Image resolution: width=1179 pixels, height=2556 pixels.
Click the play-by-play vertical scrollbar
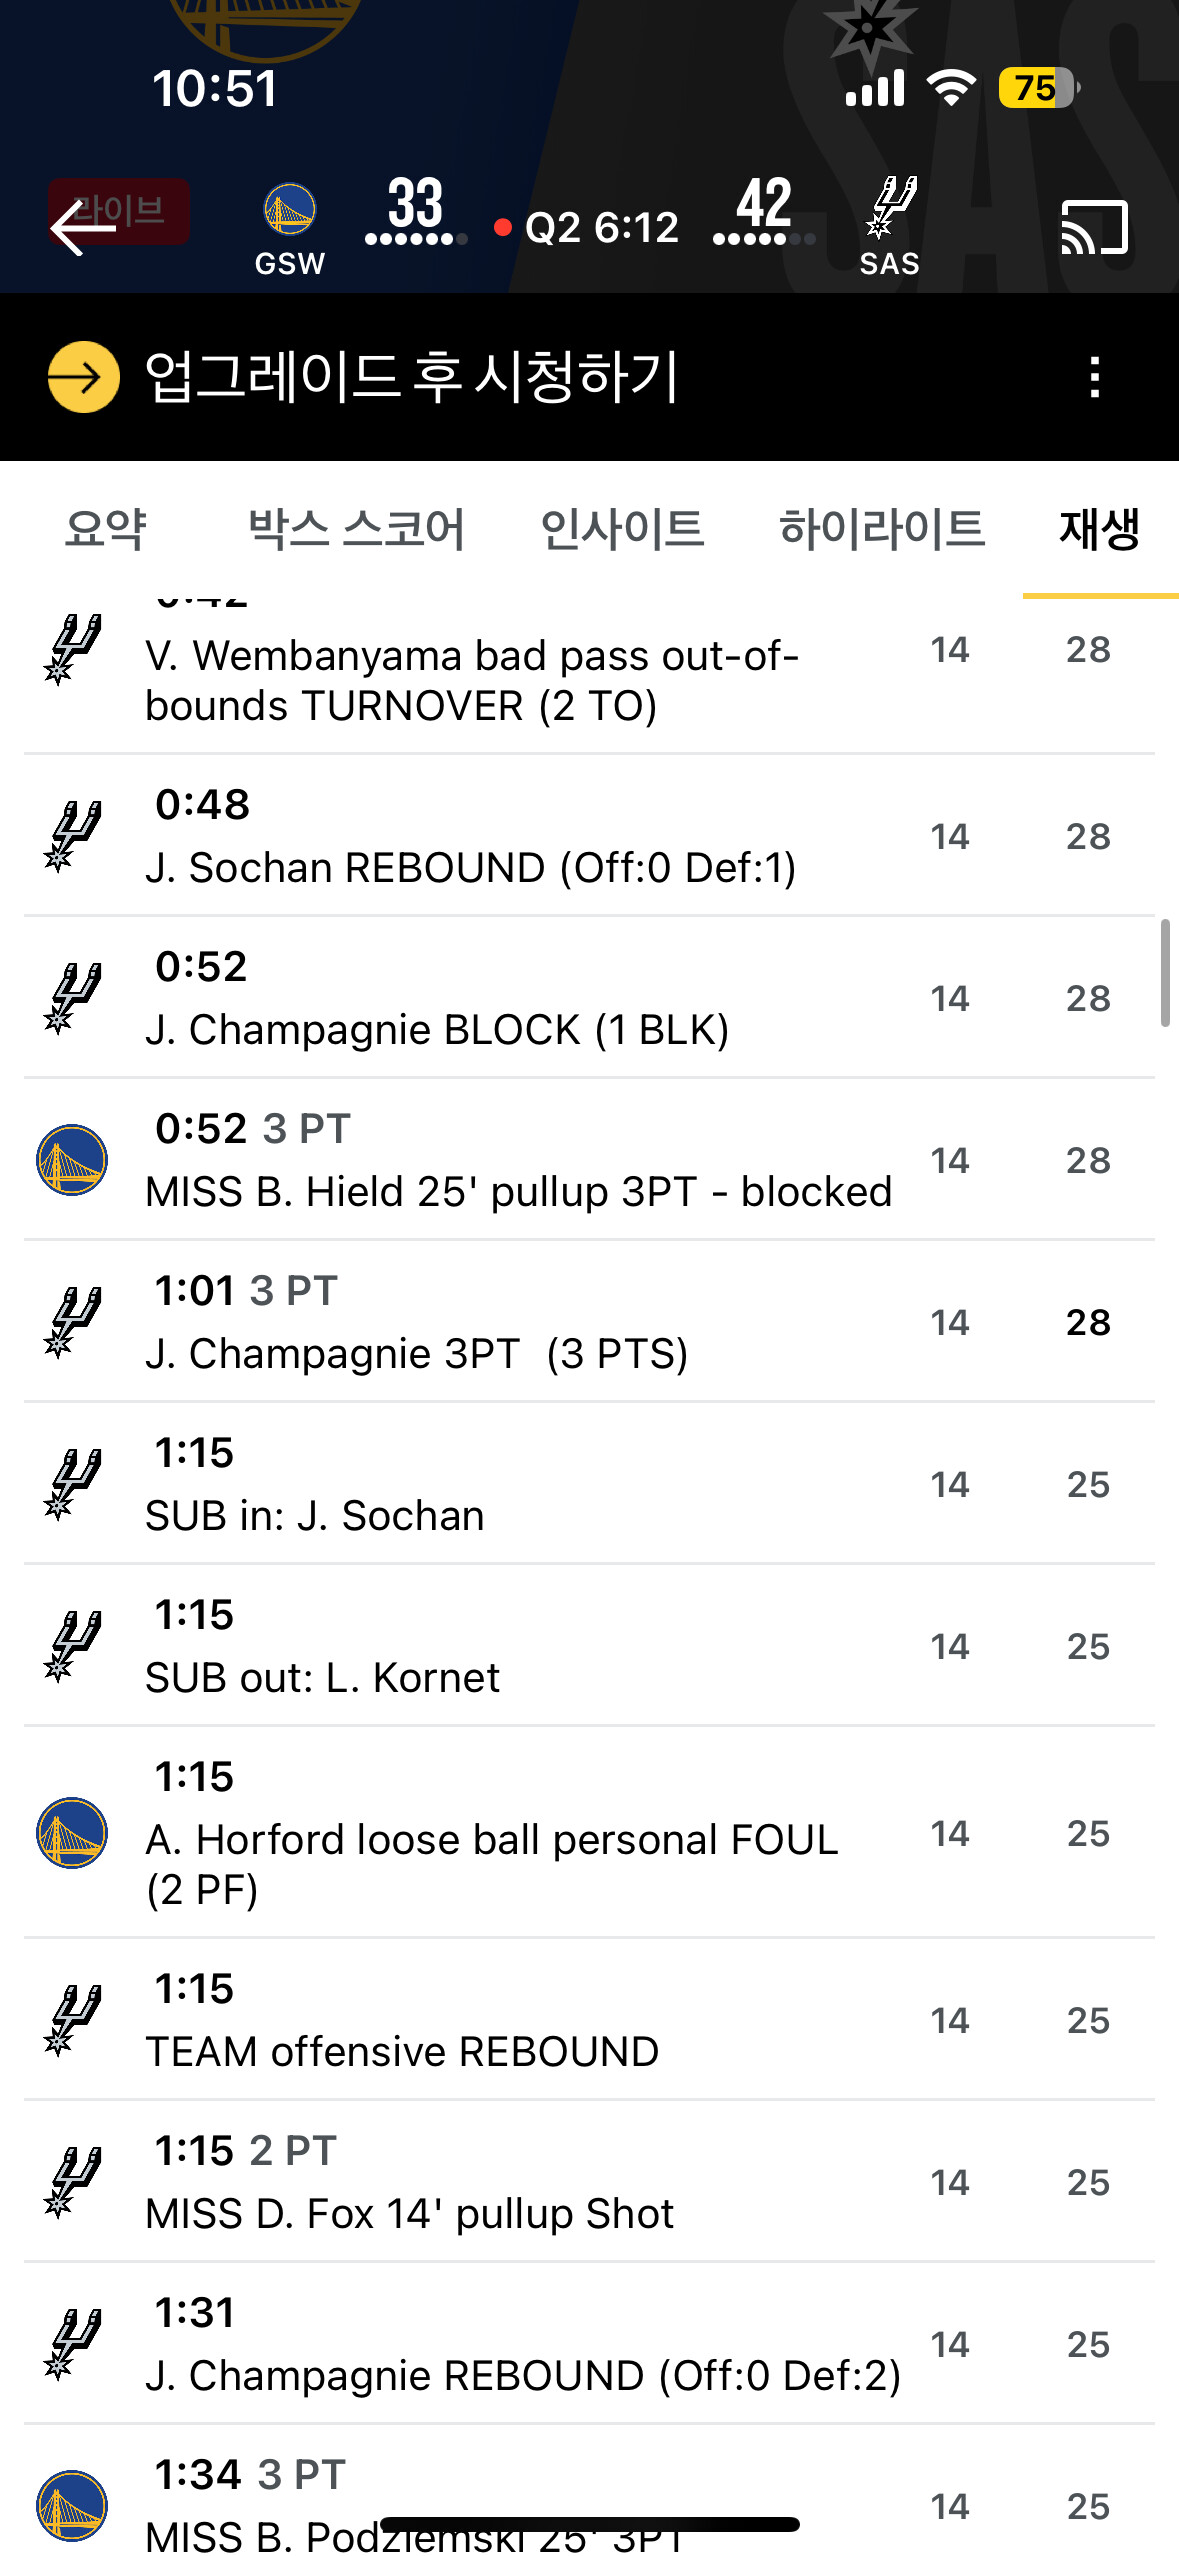pos(1164,972)
